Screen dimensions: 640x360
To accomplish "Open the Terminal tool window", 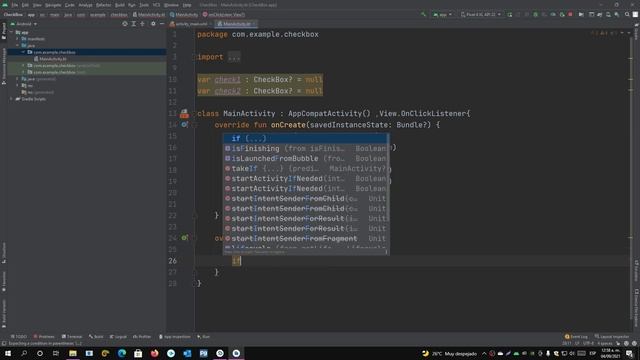I will click(72, 337).
